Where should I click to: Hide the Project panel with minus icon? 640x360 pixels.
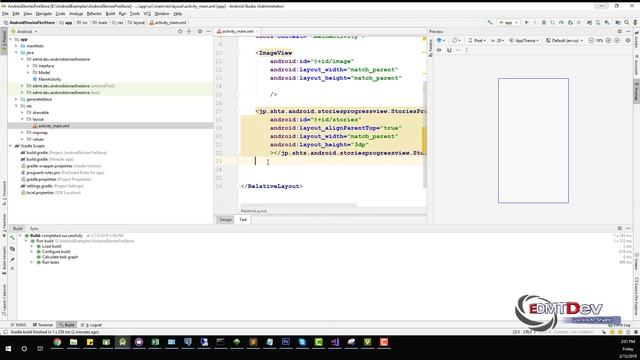pyautogui.click(x=209, y=31)
